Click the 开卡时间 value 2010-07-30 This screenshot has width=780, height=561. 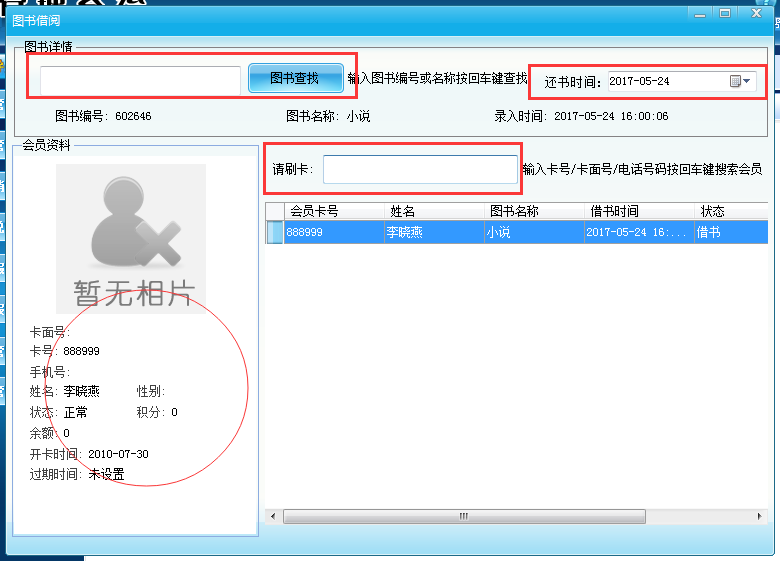pyautogui.click(x=118, y=454)
